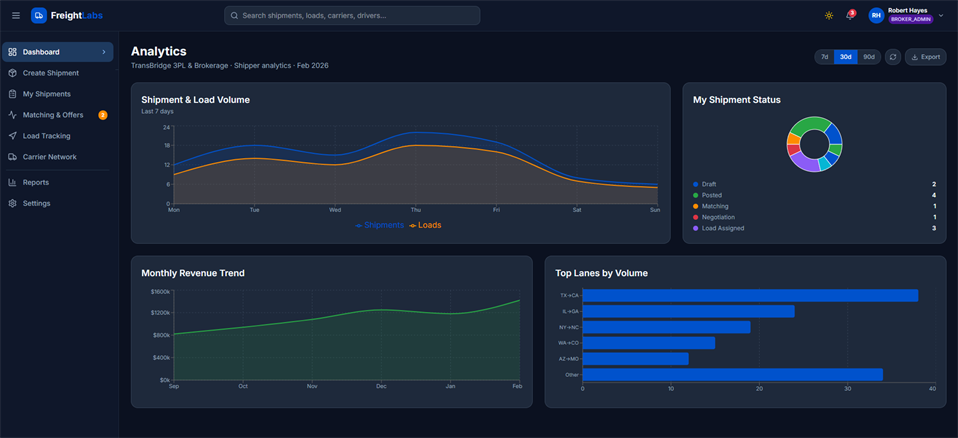The height and width of the screenshot is (438, 958).
Task: Click the Create Shipment box icon
Action: 12,73
